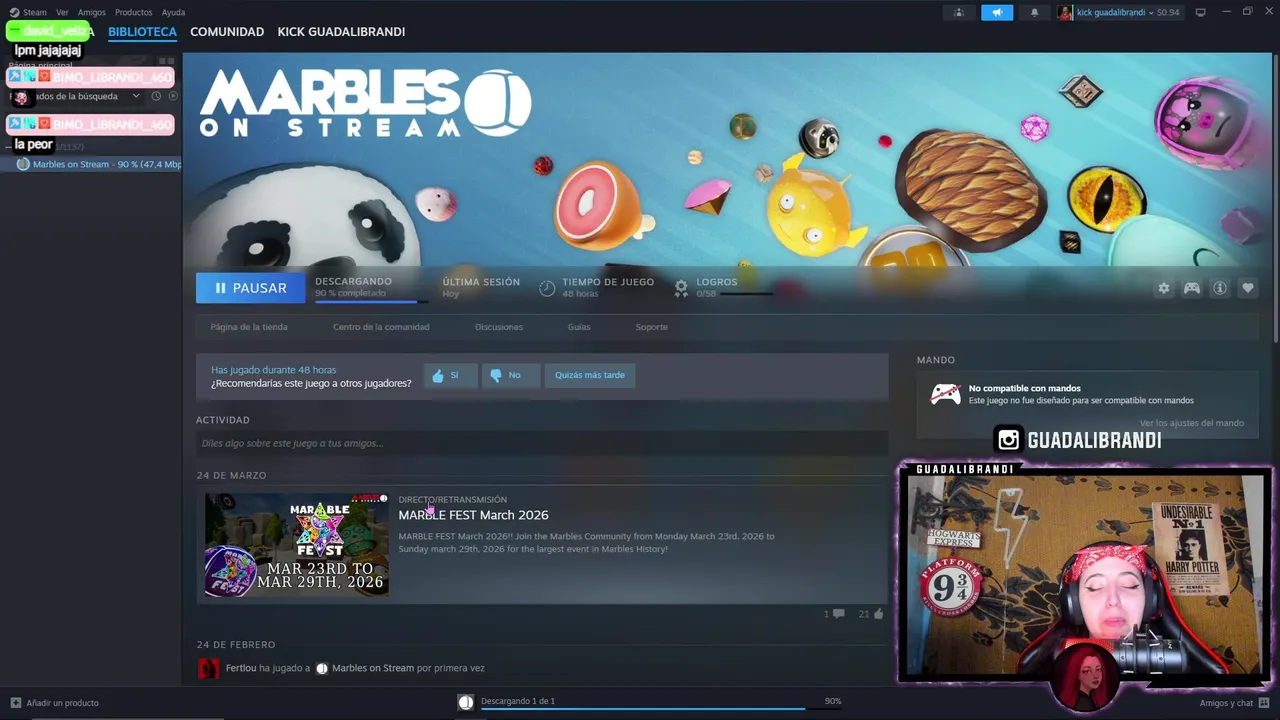The width and height of the screenshot is (1280, 720).
Task: Click the No thumbs down button
Action: (x=510, y=376)
